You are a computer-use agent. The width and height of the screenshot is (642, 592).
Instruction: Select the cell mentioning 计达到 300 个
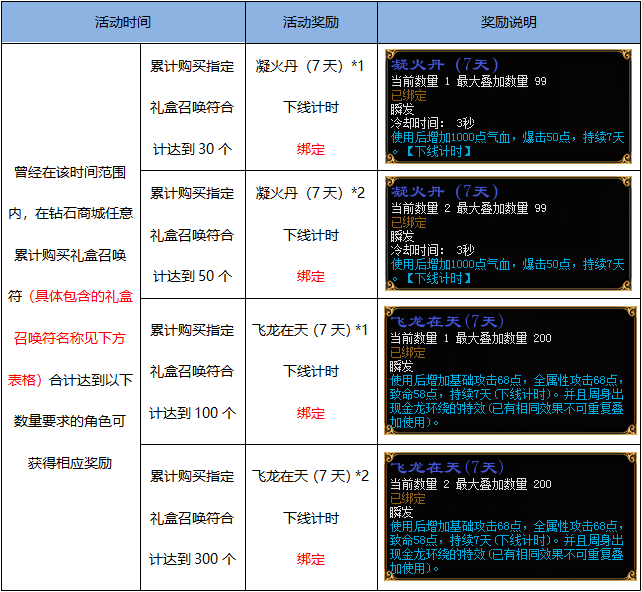[193, 517]
